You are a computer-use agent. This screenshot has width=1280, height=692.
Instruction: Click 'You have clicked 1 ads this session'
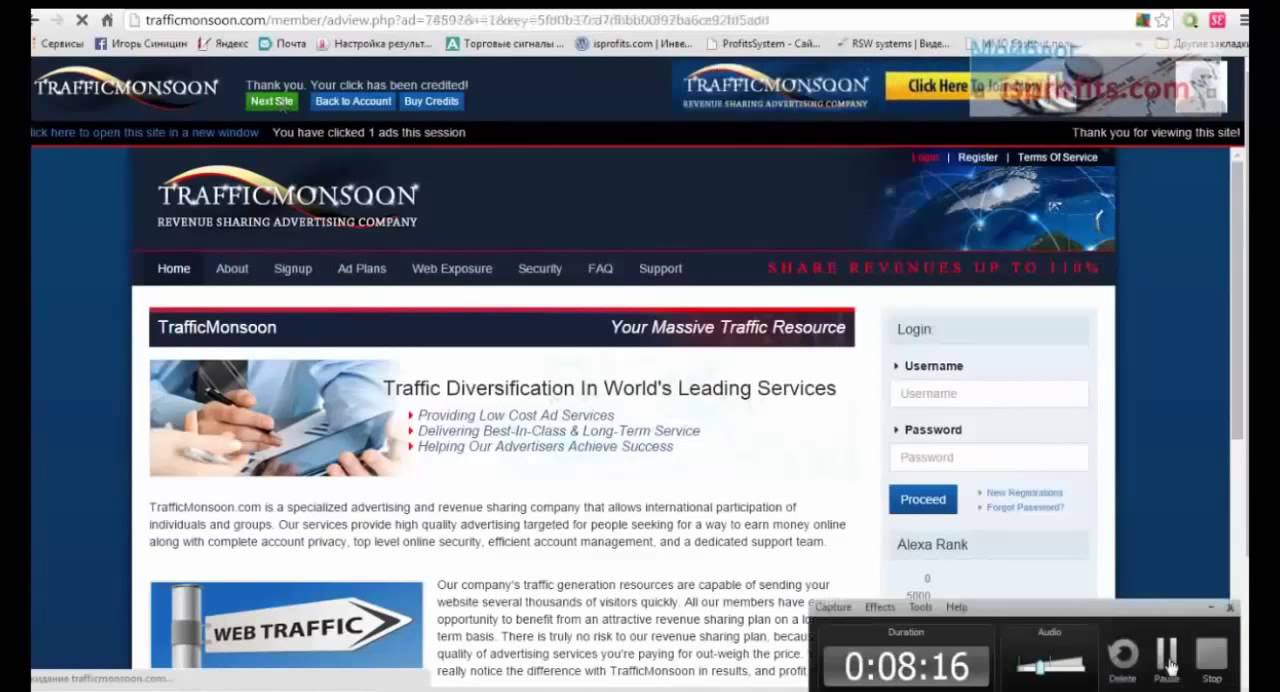[369, 132]
